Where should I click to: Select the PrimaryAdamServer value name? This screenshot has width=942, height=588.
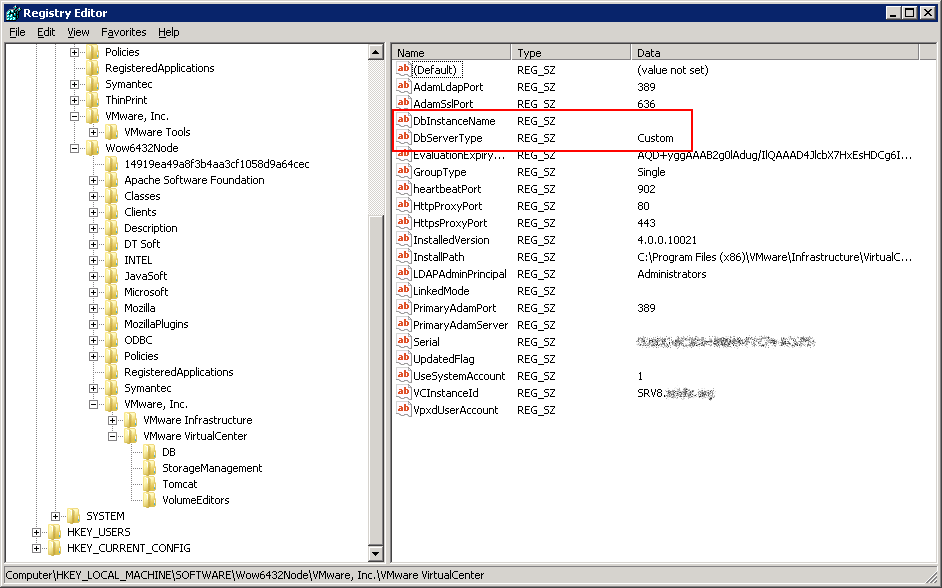click(460, 324)
